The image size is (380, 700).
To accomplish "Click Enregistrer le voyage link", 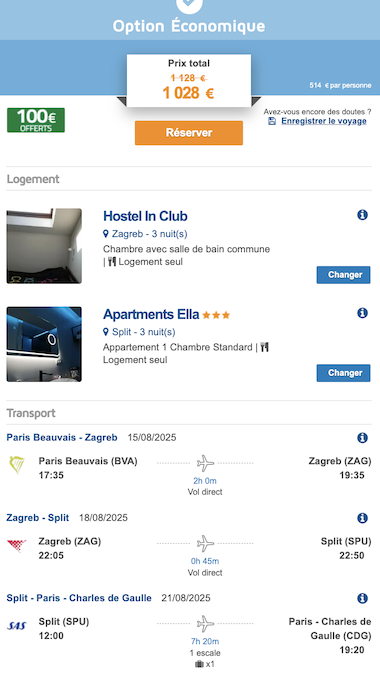I will coord(324,121).
